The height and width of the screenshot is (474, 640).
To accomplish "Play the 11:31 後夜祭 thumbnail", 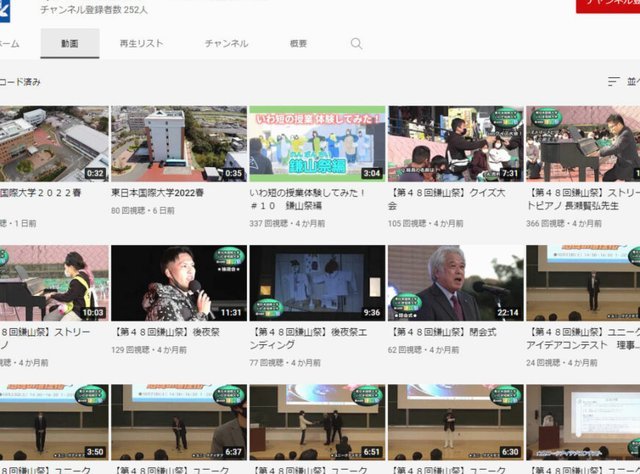I will click(179, 283).
